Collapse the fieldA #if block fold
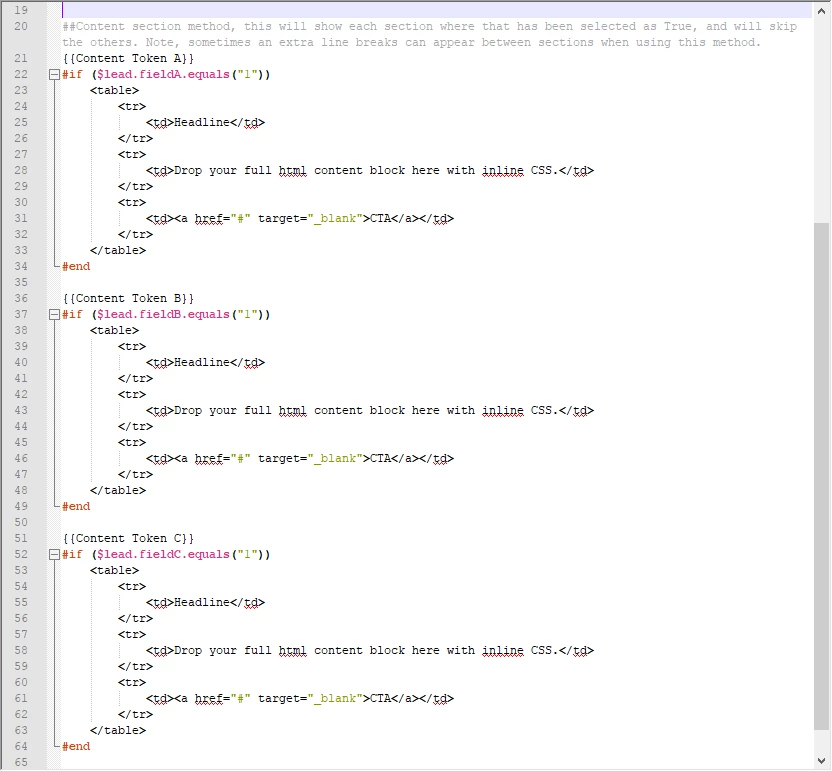 click(x=54, y=75)
